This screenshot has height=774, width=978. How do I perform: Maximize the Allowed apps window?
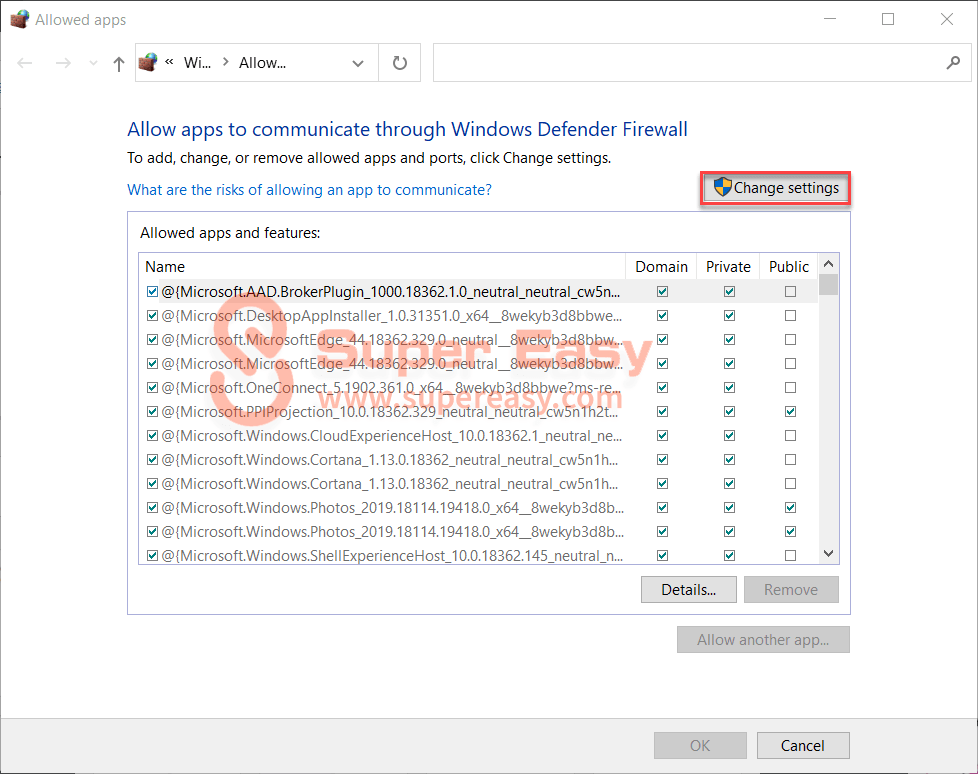point(888,19)
